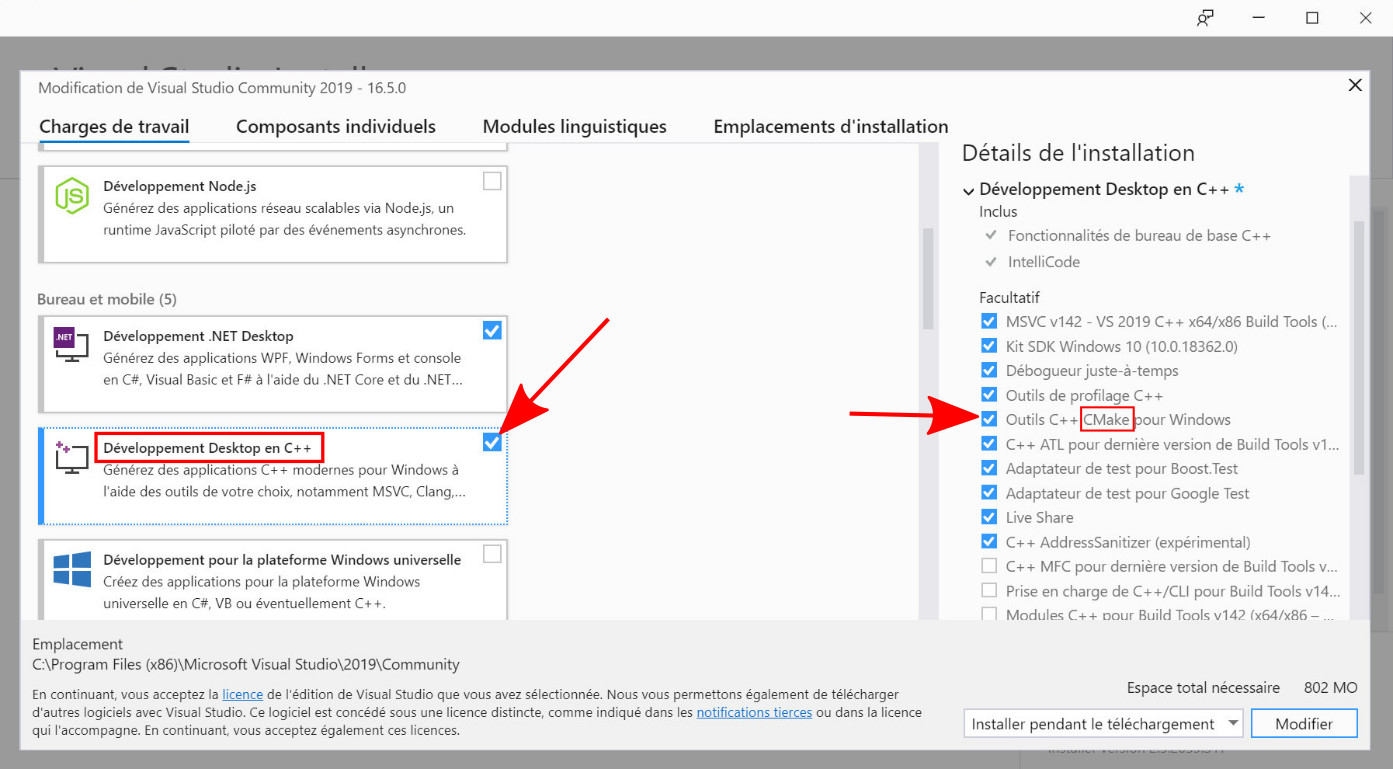Open the Composants individuels tab

tap(336, 127)
